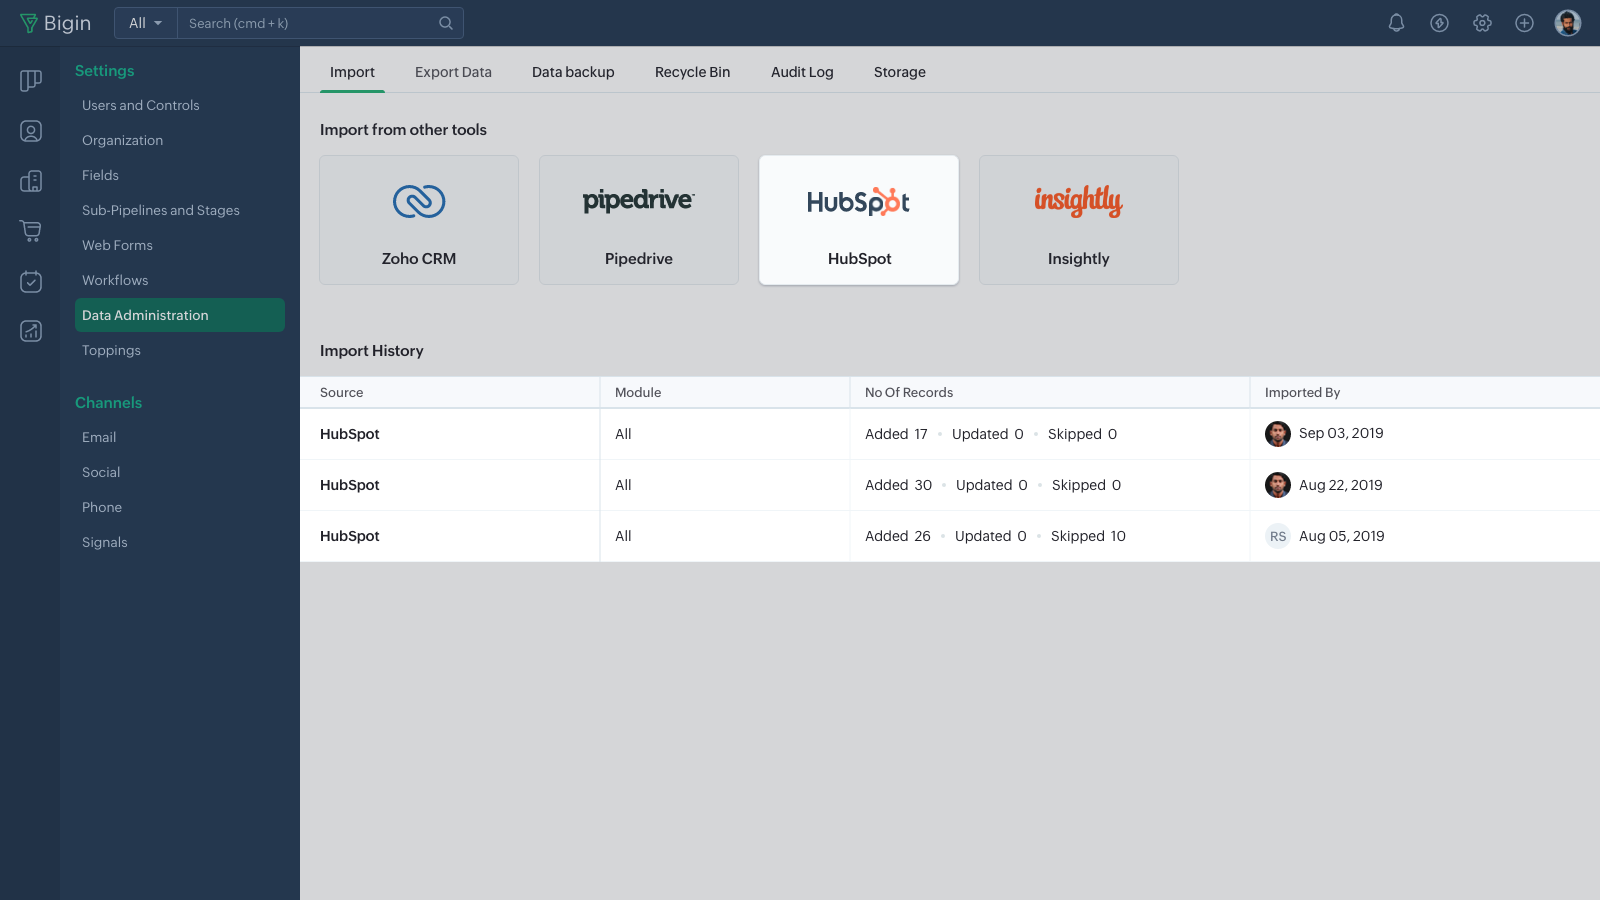1600x900 pixels.
Task: Open the Companies module icon
Action: [x=30, y=181]
